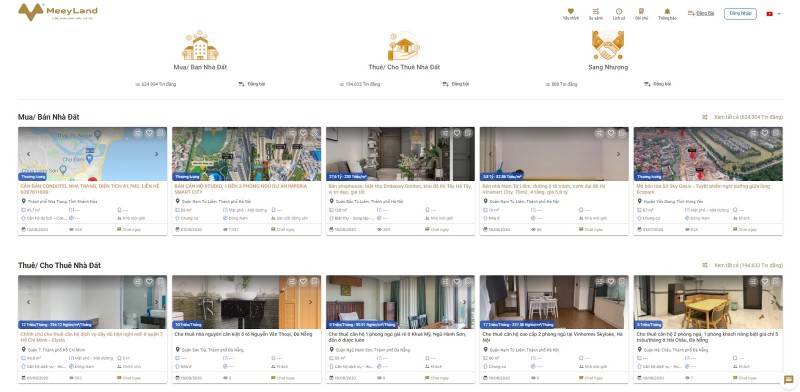
Task: Open the Yêu thích favorites header icon
Action: pos(570,14)
